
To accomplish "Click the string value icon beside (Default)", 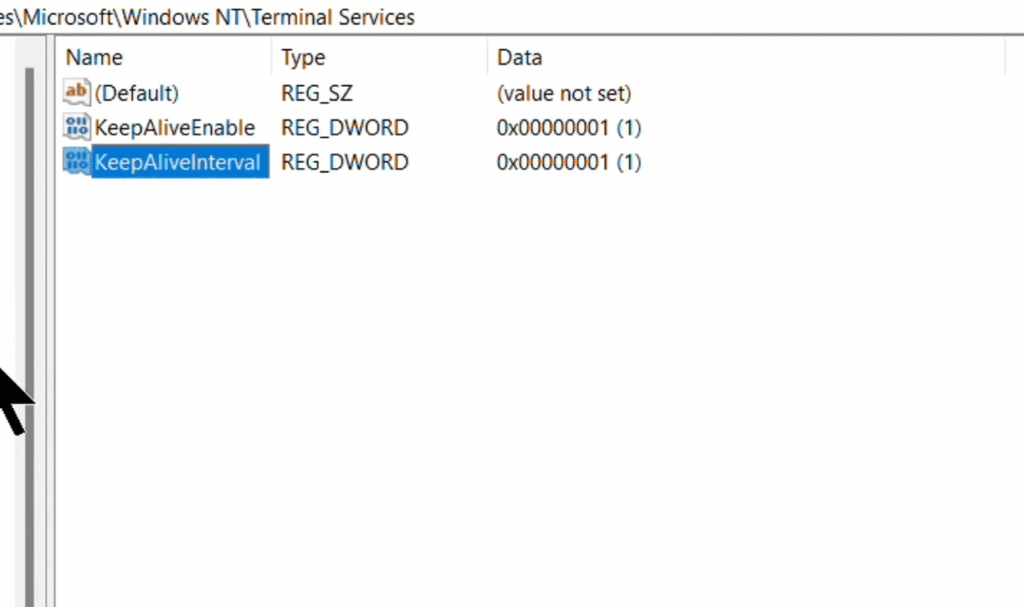I will point(75,92).
